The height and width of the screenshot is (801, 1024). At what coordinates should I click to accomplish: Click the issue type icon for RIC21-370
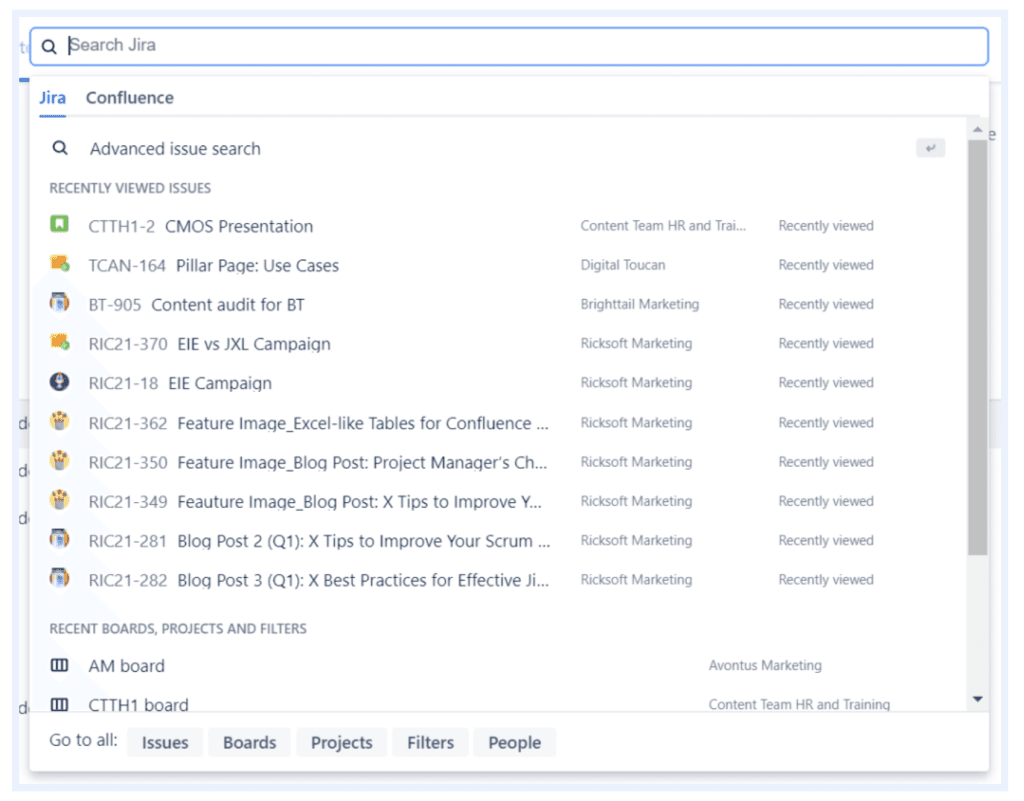coord(60,342)
